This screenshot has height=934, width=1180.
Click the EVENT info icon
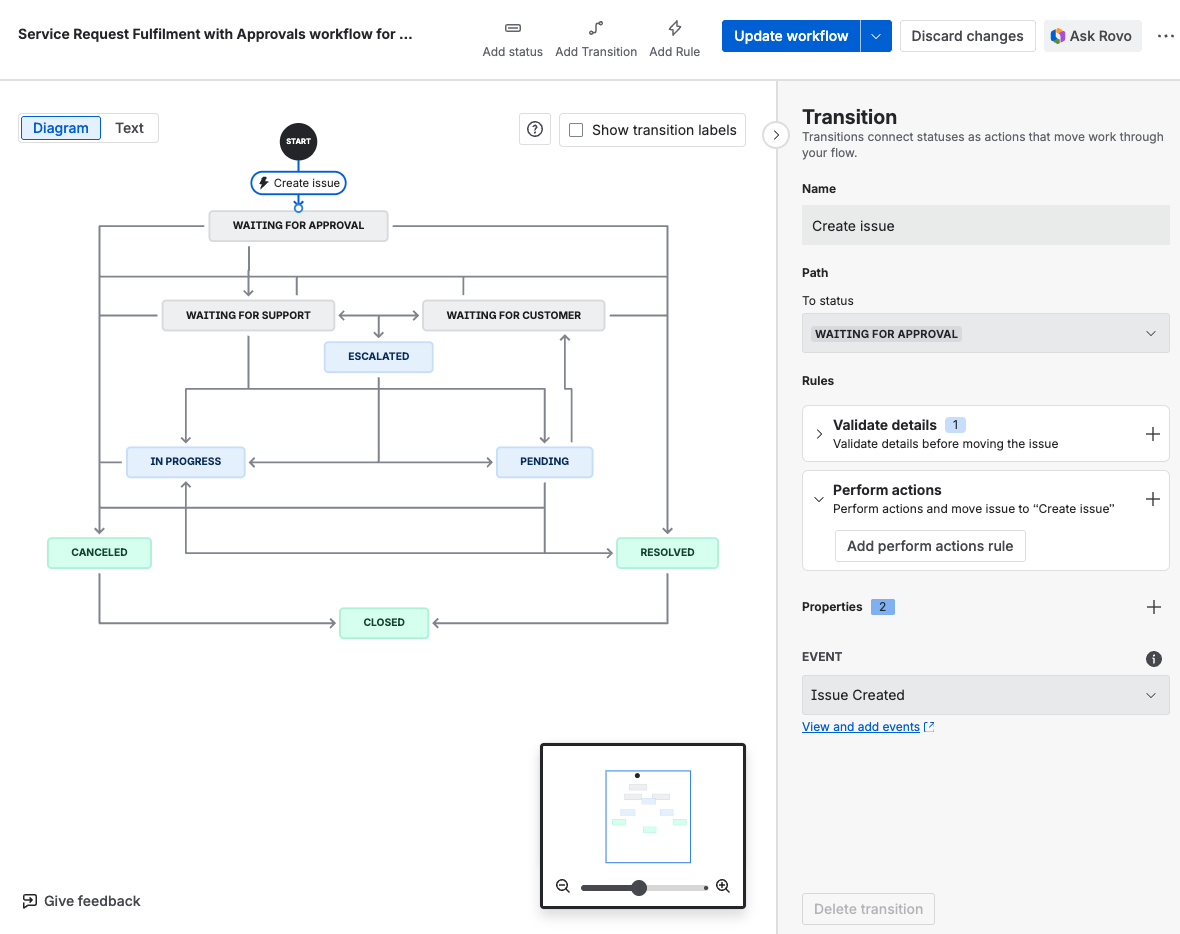click(x=1153, y=658)
